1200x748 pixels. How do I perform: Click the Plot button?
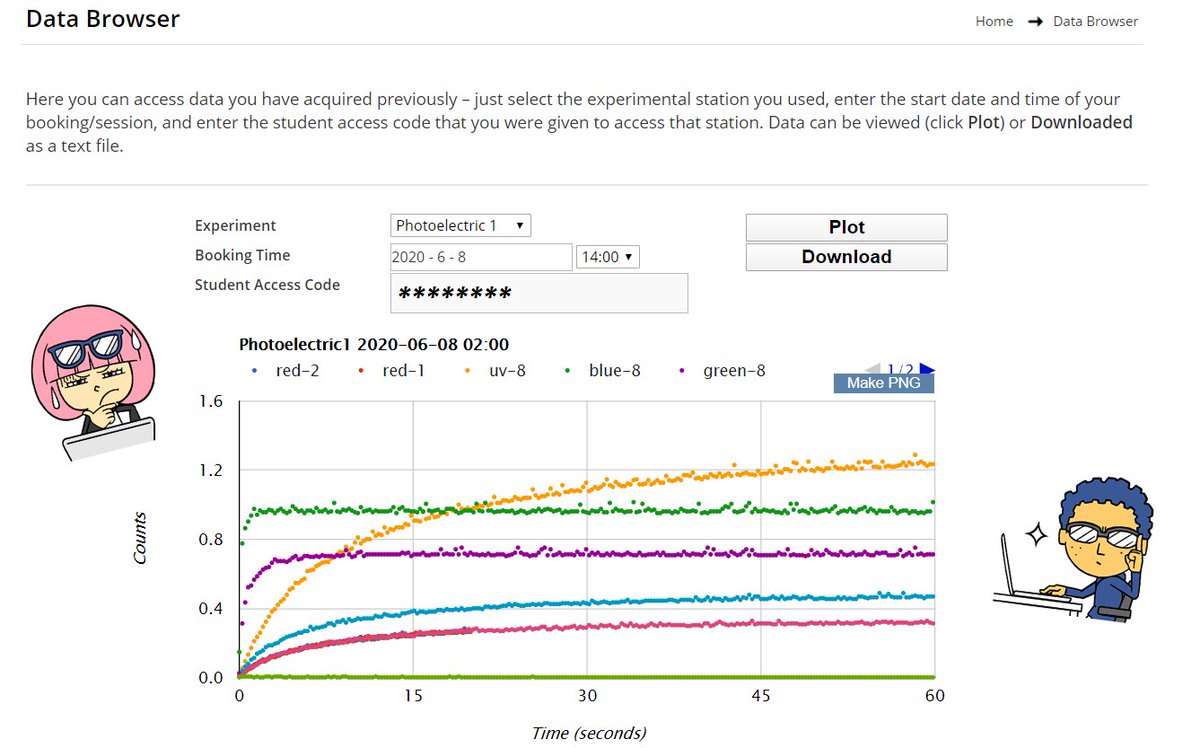(846, 226)
